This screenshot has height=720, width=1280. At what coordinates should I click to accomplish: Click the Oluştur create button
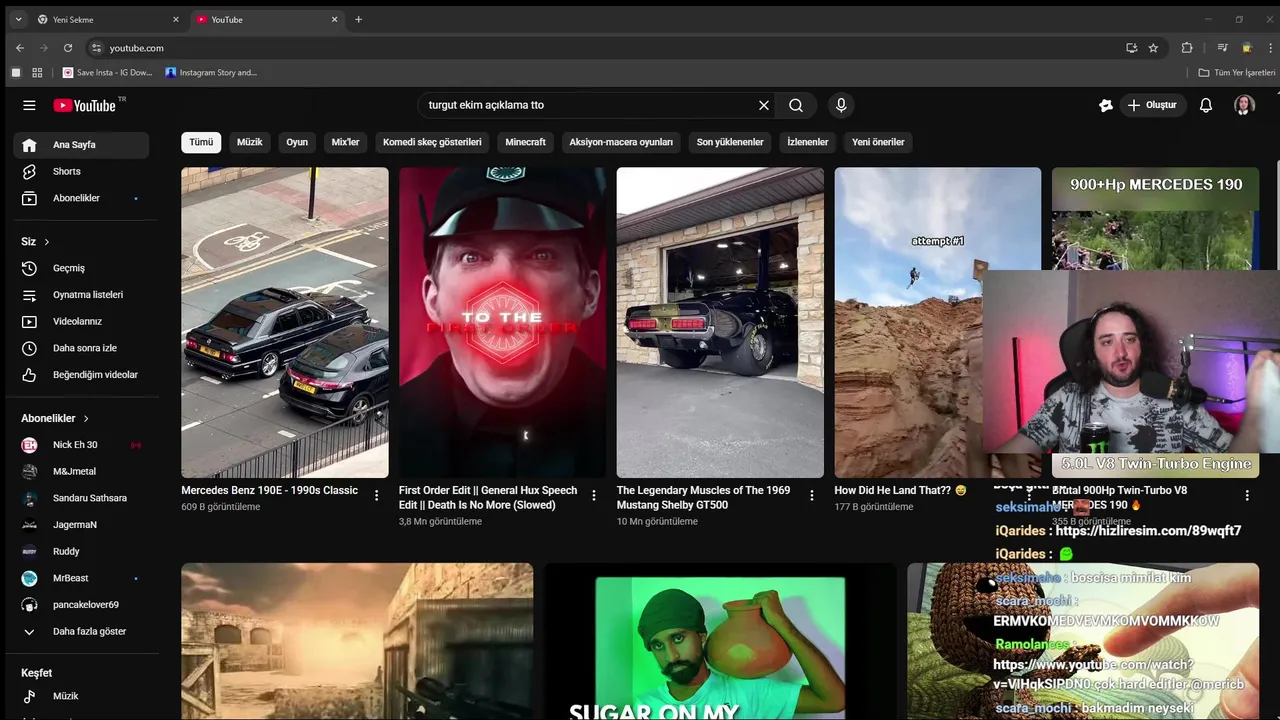(1152, 105)
